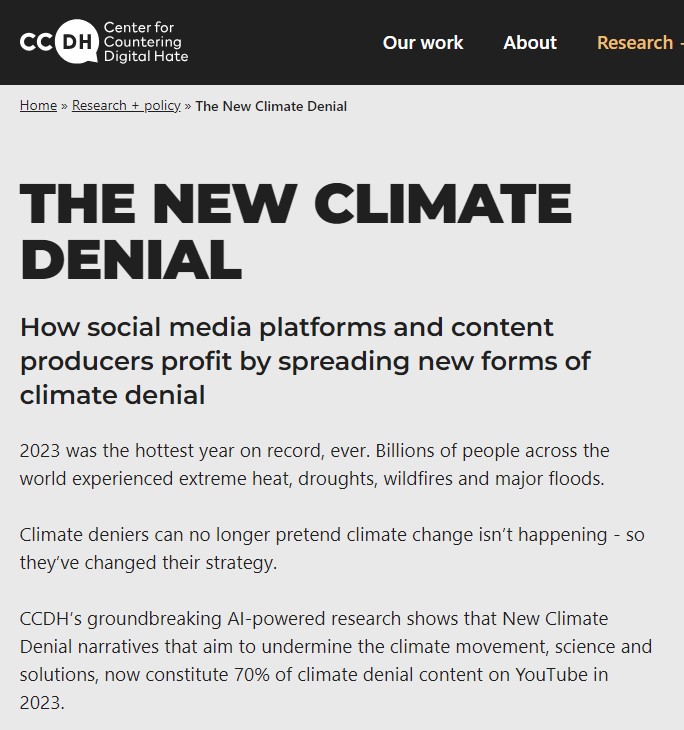Click the CC letters in the logo
Image resolution: width=684 pixels, height=730 pixels.
pyautogui.click(x=36, y=42)
